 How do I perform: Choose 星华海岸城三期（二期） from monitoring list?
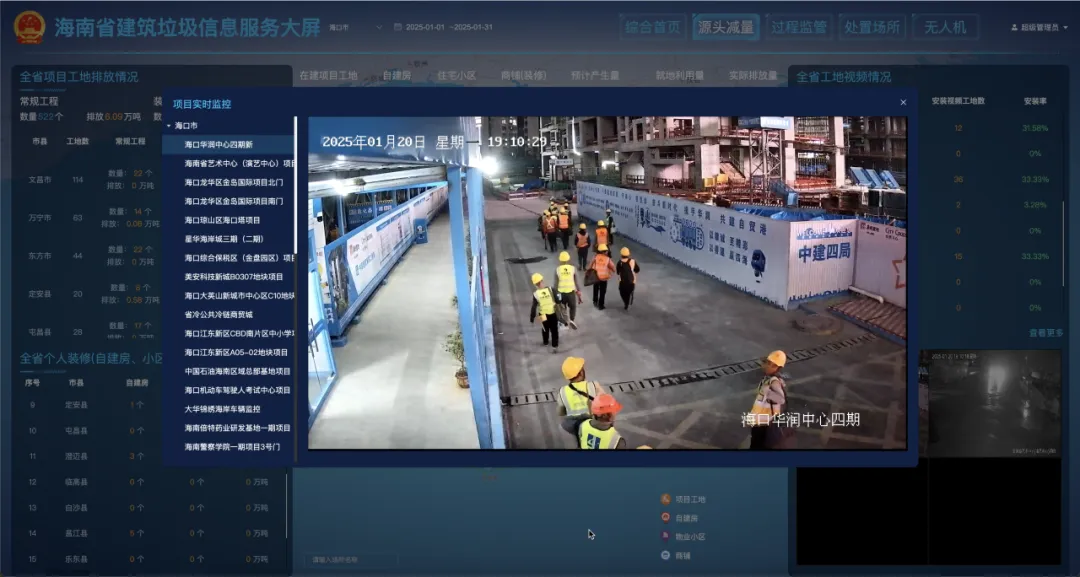pos(224,239)
